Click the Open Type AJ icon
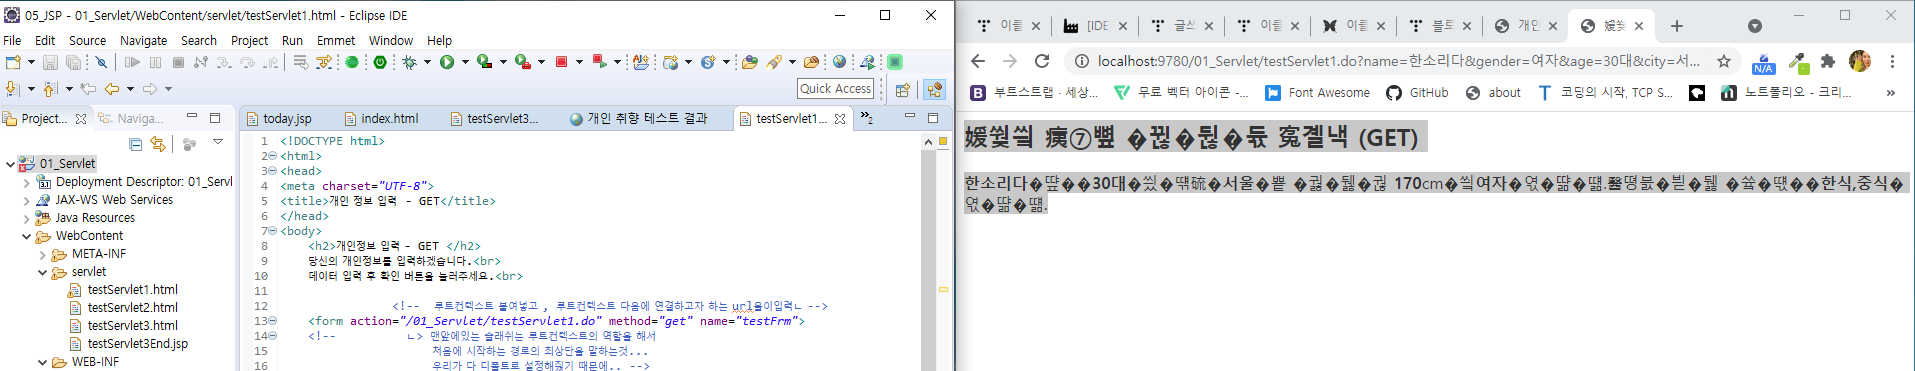1915x371 pixels. click(640, 62)
